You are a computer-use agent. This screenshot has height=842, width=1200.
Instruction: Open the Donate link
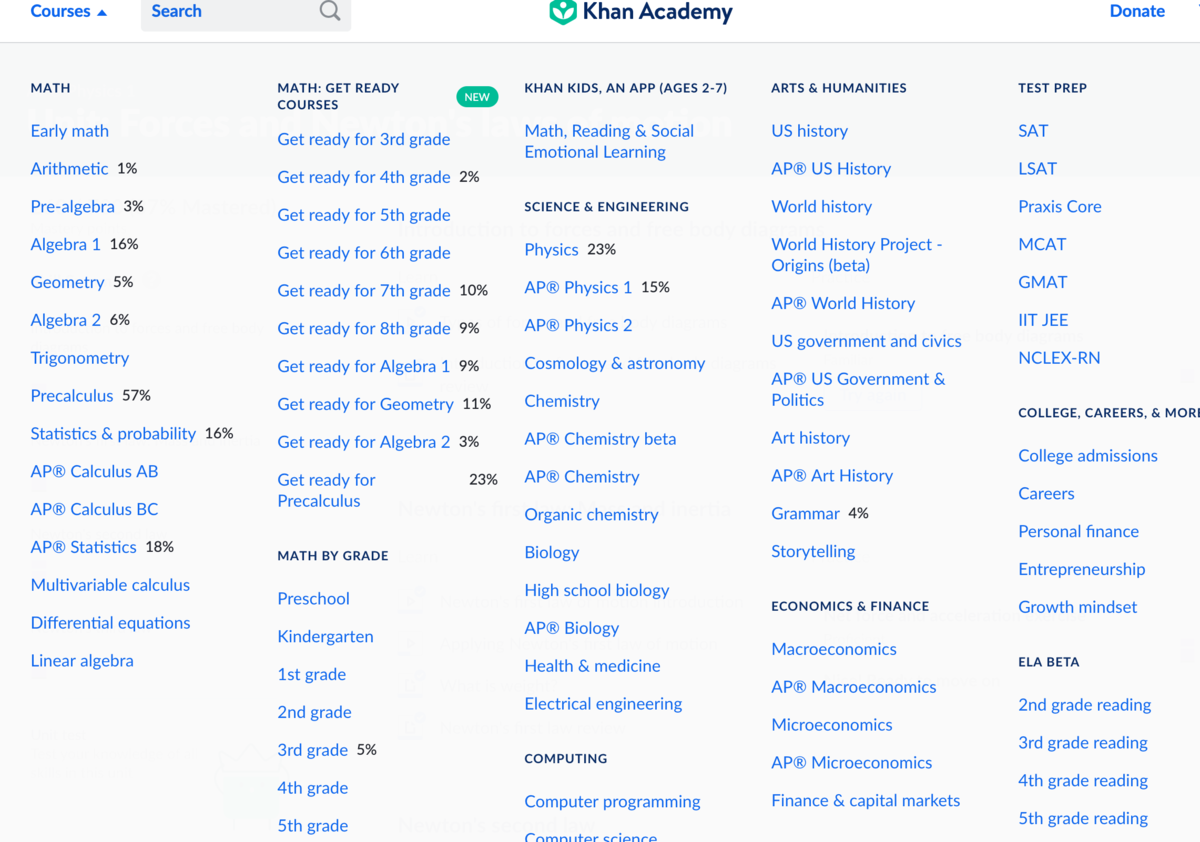tap(1137, 11)
